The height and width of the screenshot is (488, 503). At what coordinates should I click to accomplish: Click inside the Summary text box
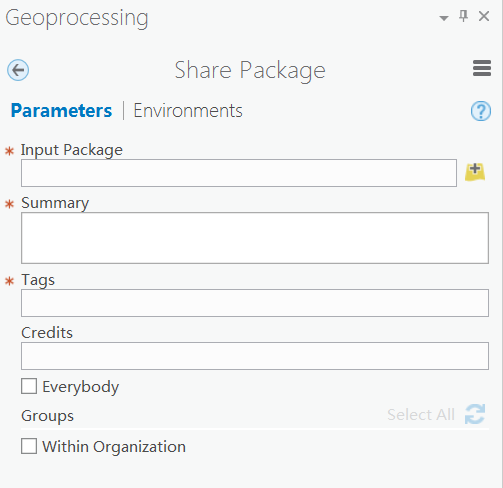pos(255,238)
